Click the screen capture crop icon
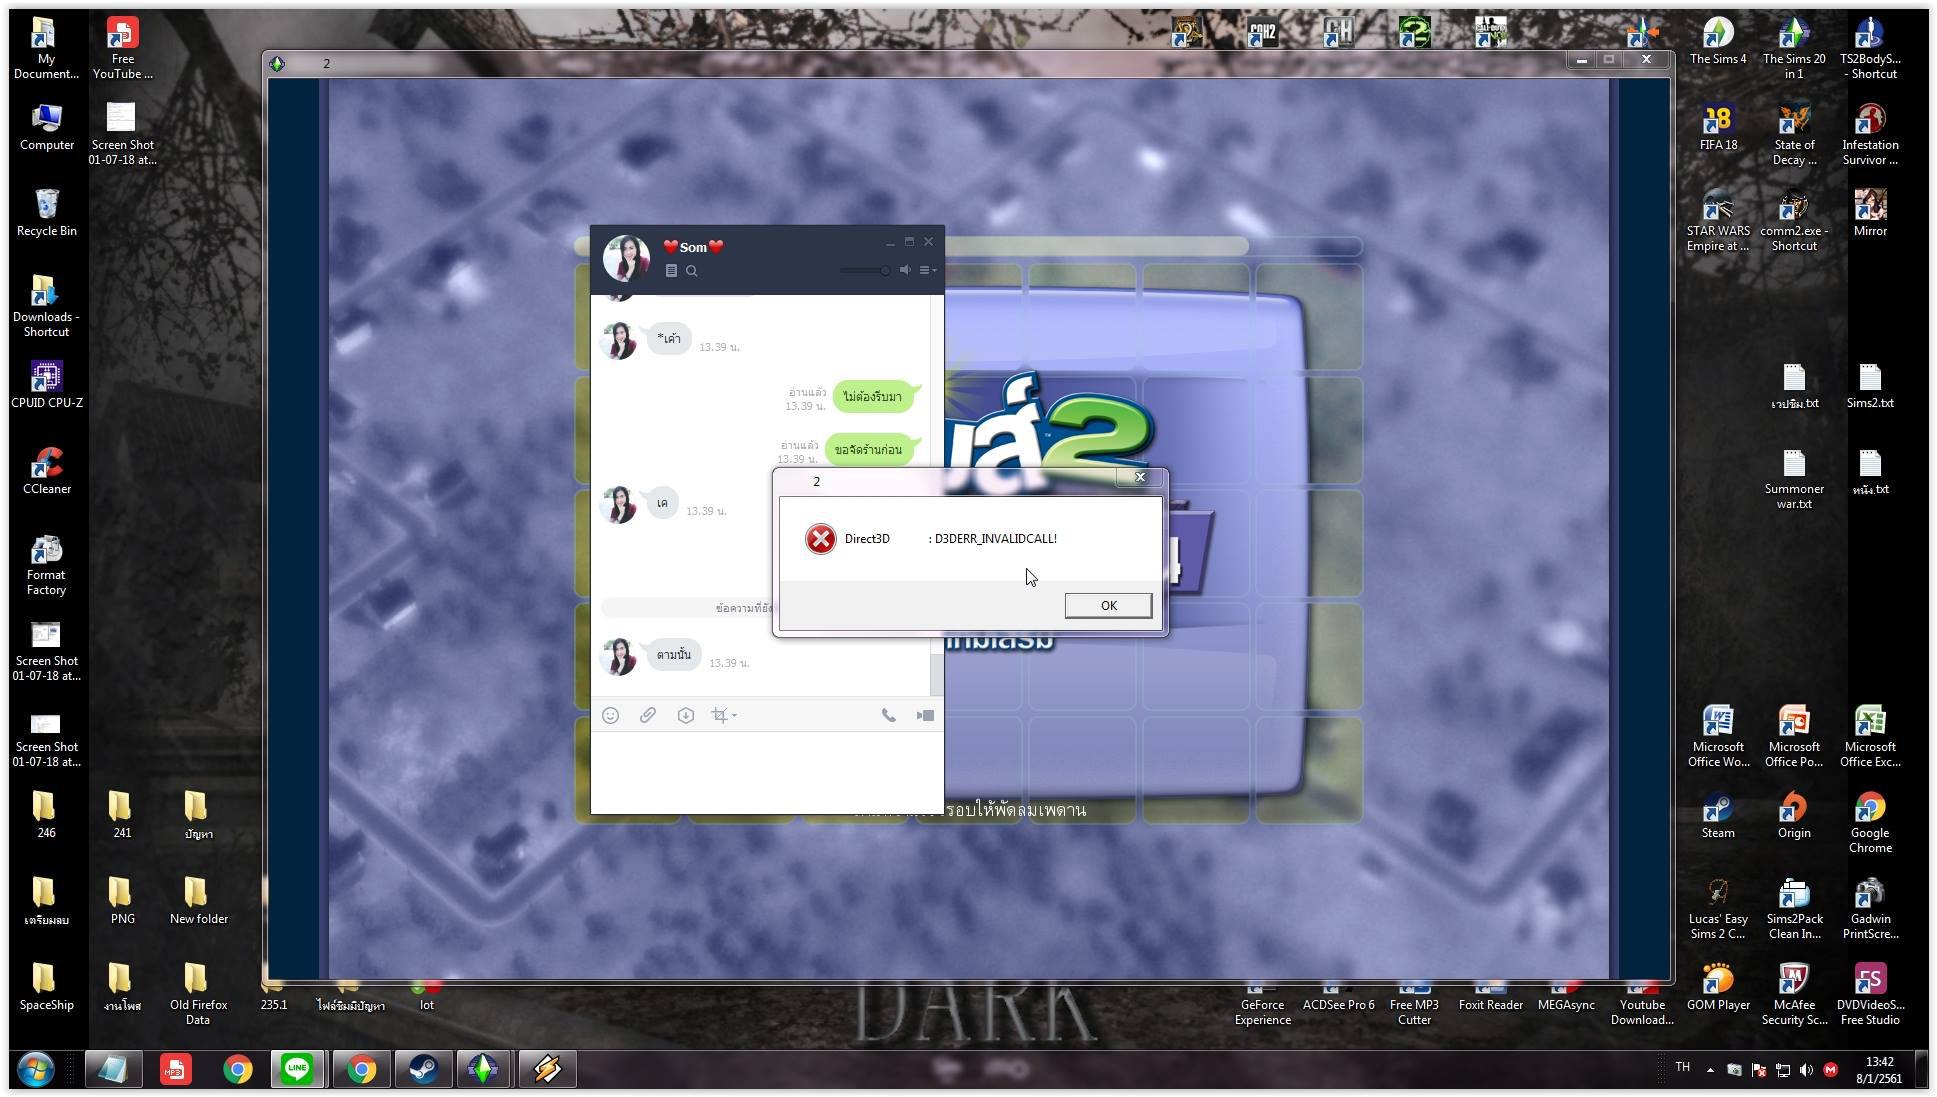 pos(719,715)
